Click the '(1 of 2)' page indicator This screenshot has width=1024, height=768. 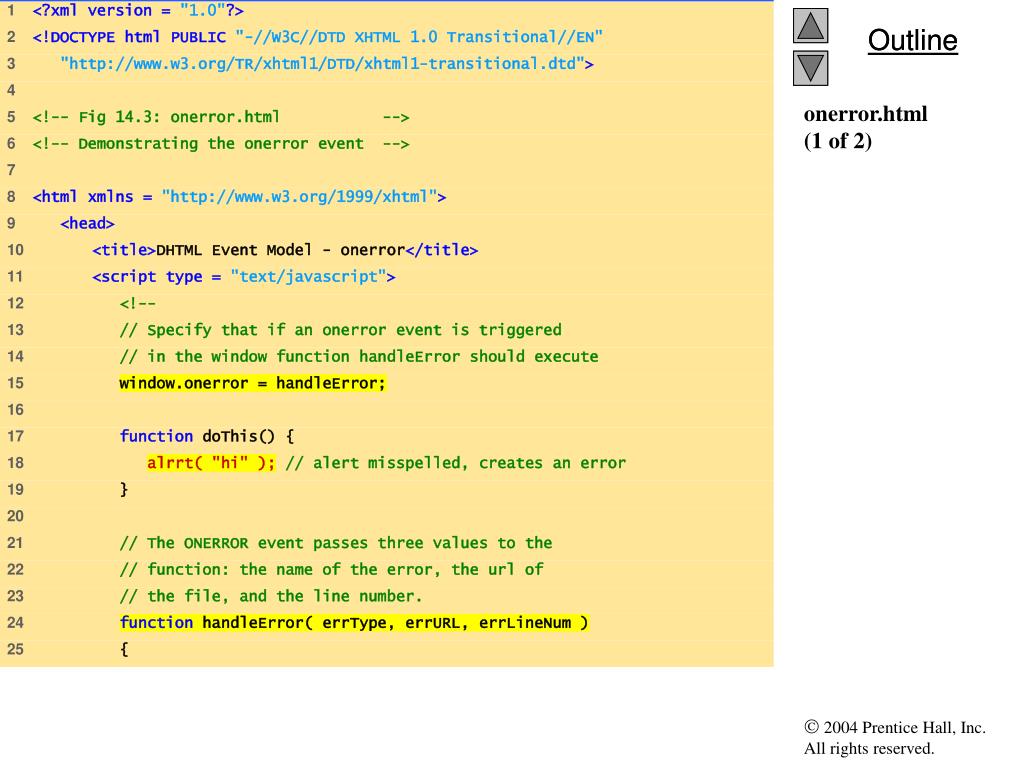(x=838, y=141)
